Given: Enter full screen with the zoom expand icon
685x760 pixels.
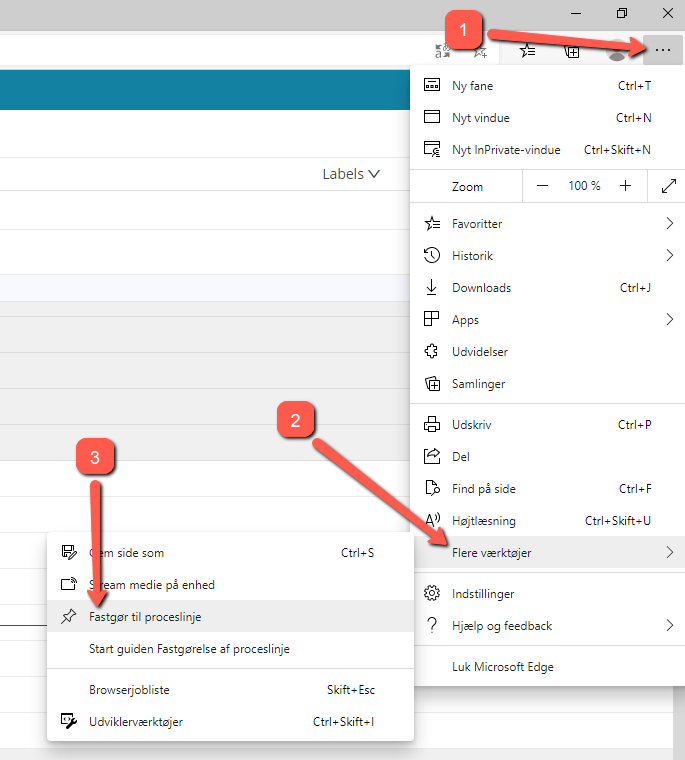Looking at the screenshot, I should 669,186.
